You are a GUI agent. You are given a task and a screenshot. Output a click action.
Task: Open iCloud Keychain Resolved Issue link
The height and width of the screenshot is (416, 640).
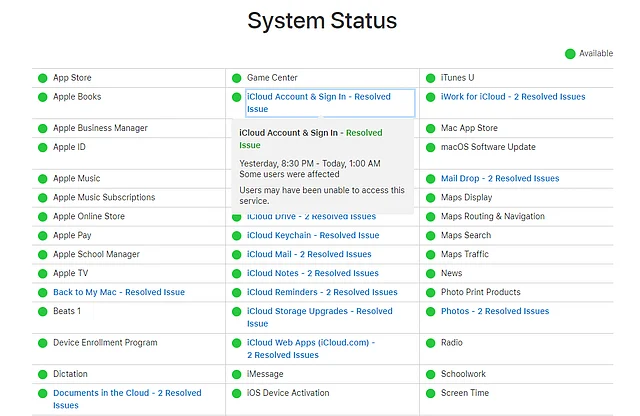click(x=313, y=235)
